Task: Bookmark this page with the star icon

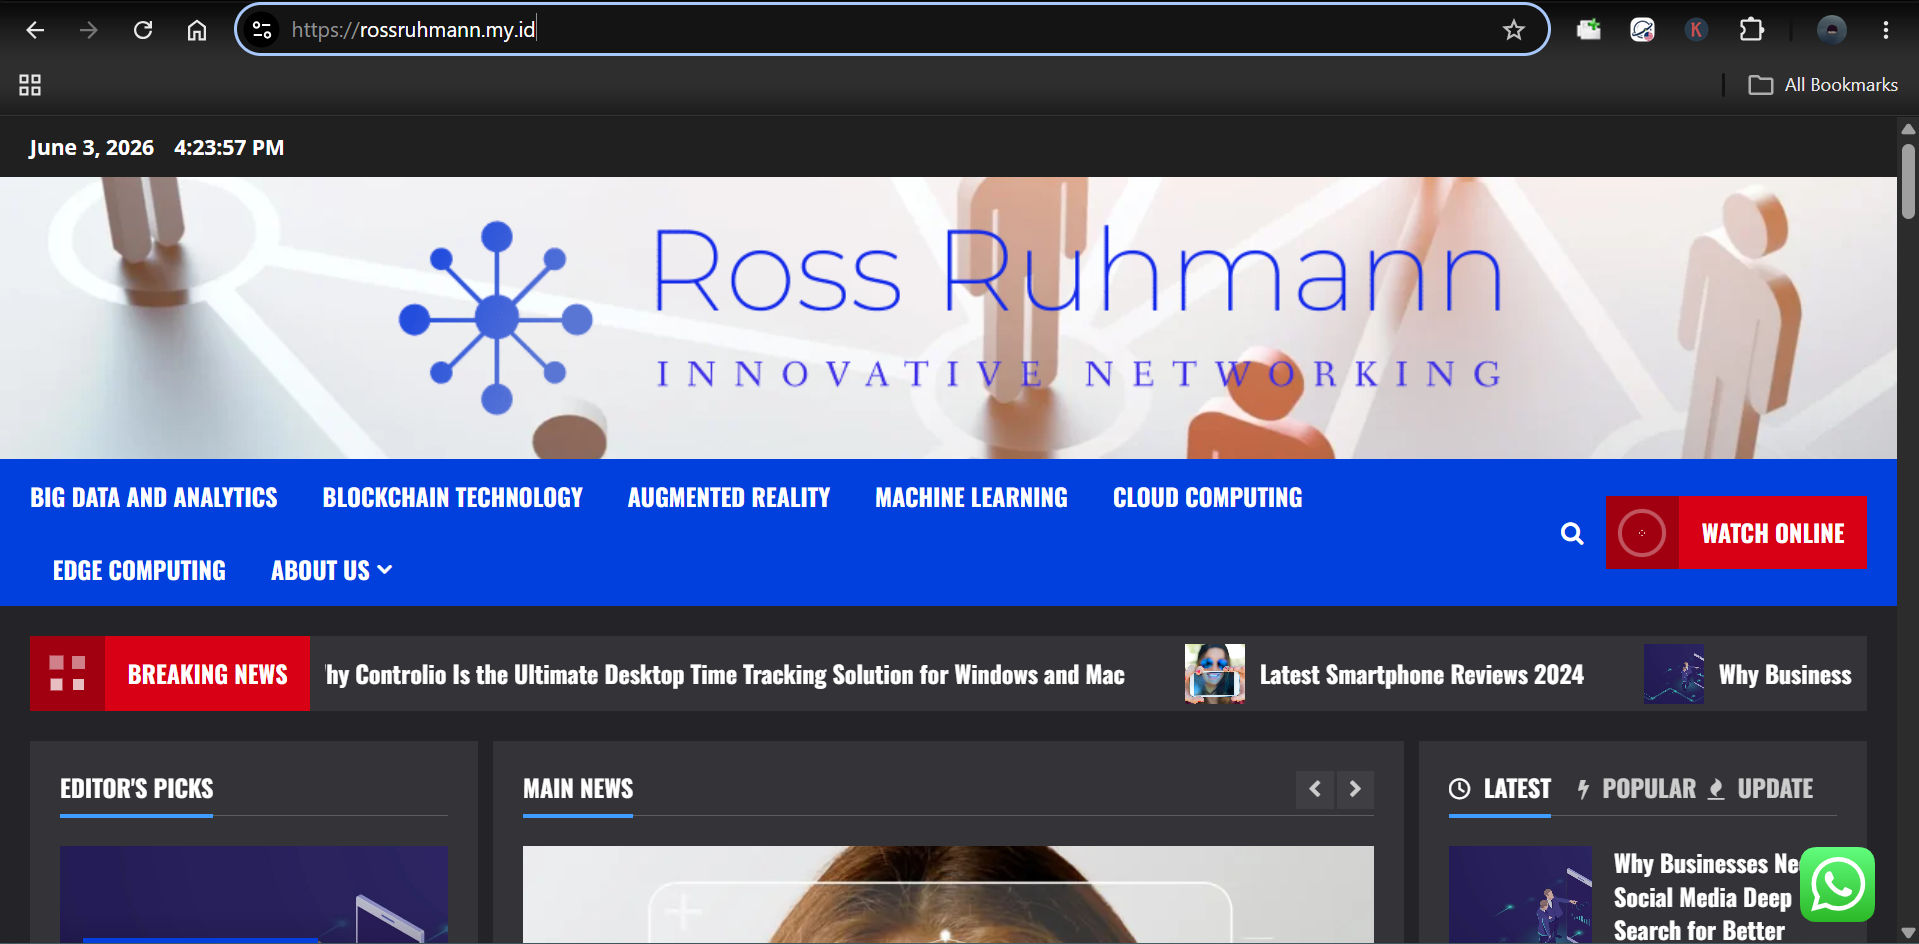Action: pyautogui.click(x=1514, y=30)
